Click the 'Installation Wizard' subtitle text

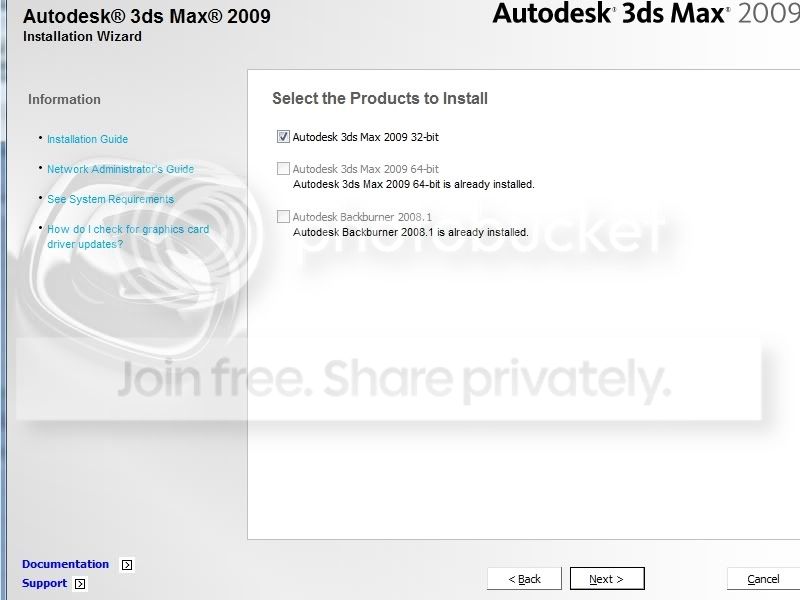[82, 37]
